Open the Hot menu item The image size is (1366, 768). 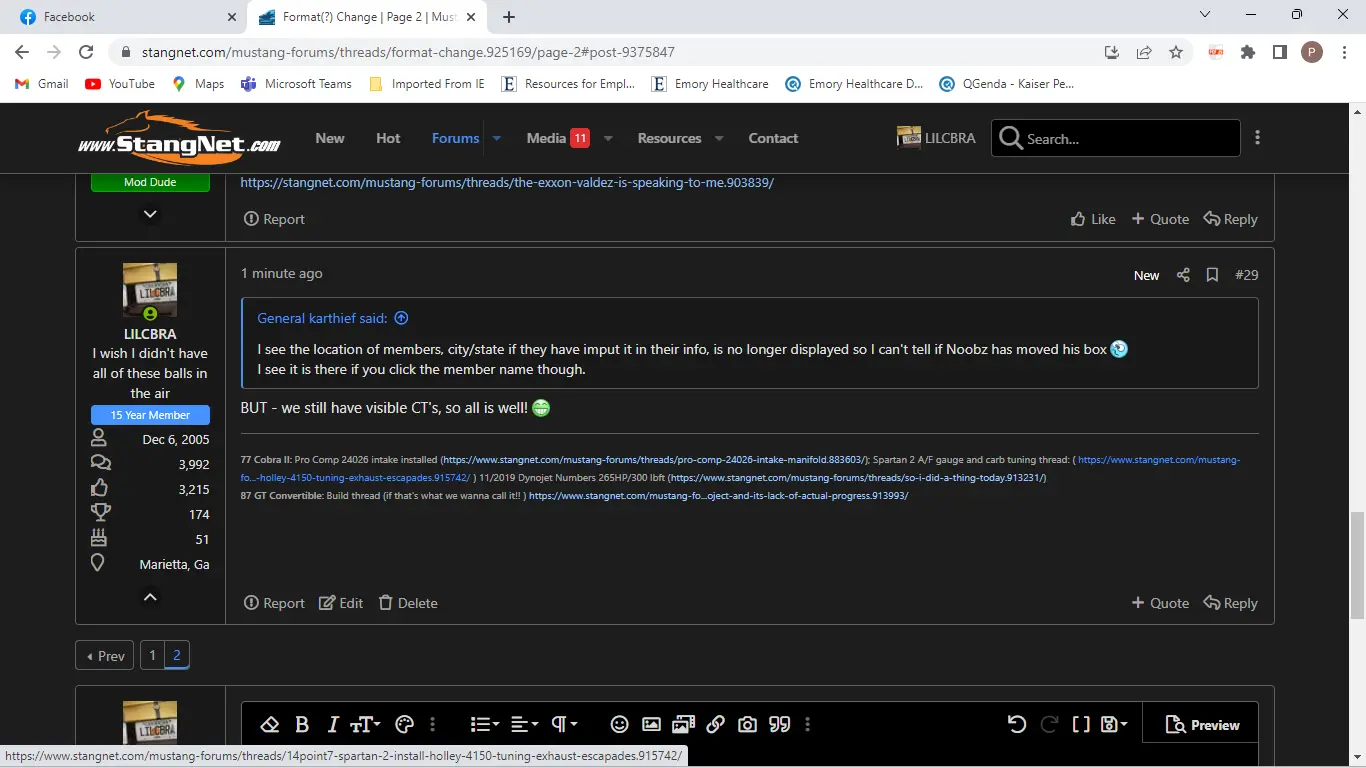click(388, 138)
